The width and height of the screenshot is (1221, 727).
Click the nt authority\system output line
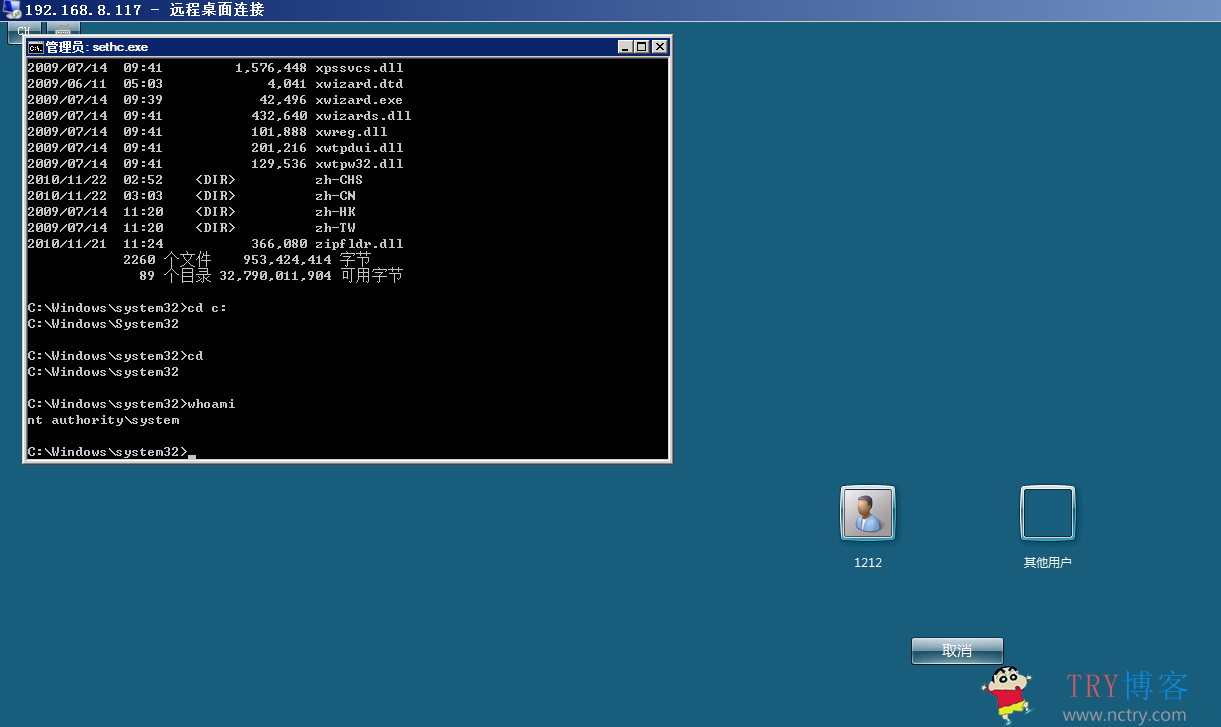pyautogui.click(x=103, y=420)
